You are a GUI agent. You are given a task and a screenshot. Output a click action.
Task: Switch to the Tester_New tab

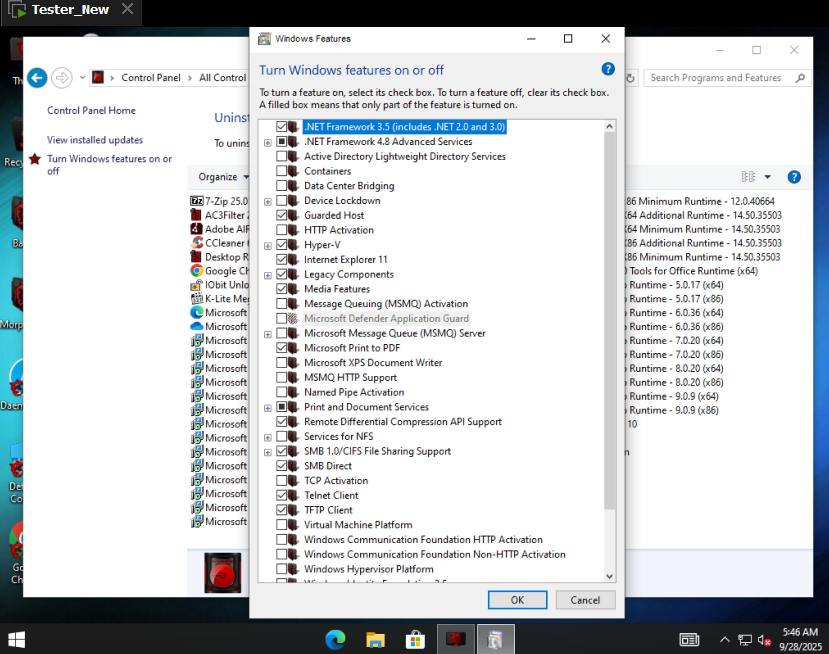(70, 10)
